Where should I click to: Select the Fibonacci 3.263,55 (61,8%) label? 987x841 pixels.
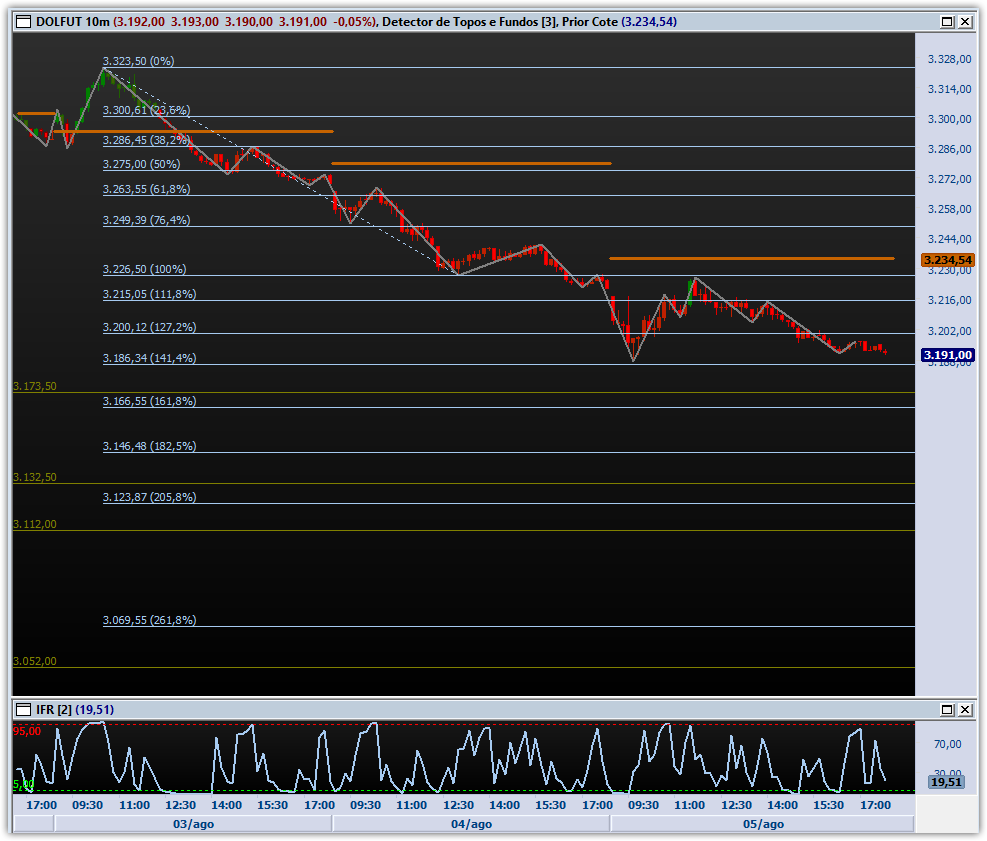147,189
